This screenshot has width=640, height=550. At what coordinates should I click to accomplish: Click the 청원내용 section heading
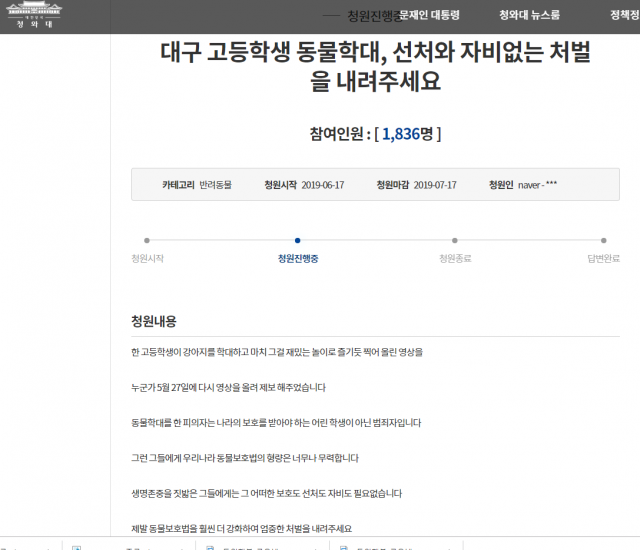[x=154, y=321]
